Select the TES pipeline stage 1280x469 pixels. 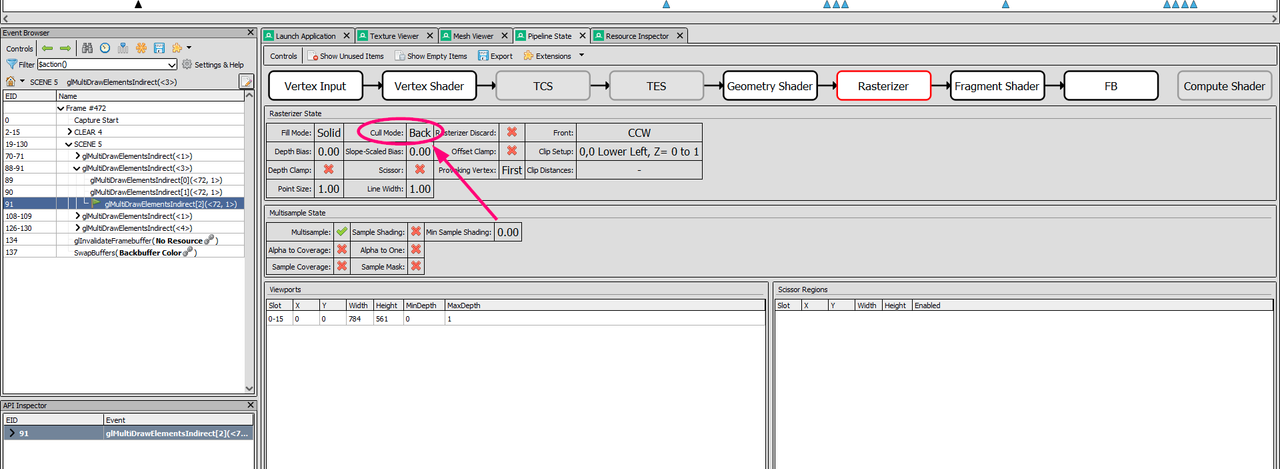(x=656, y=86)
